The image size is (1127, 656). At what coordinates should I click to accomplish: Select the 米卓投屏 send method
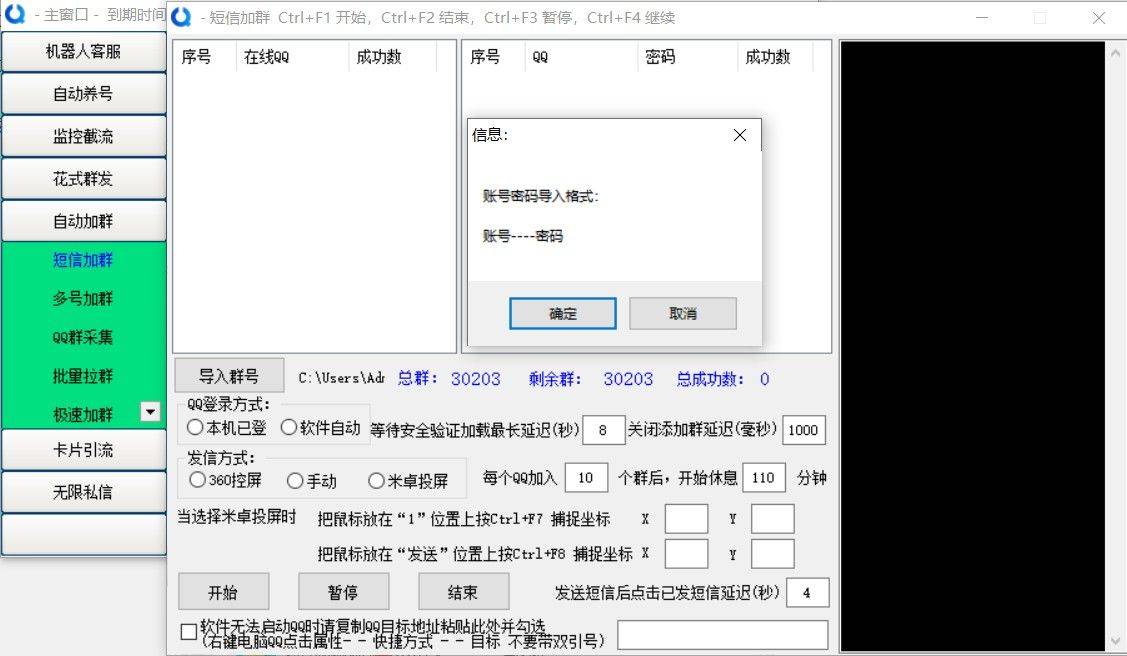coord(408,481)
